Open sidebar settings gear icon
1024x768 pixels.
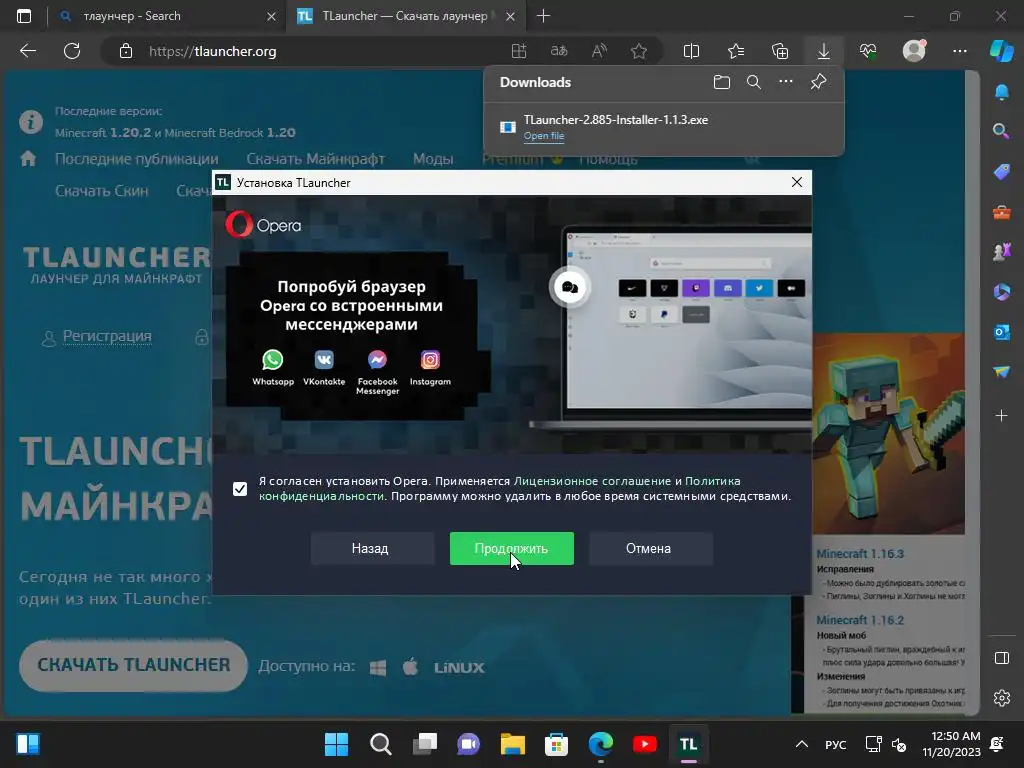[1001, 698]
